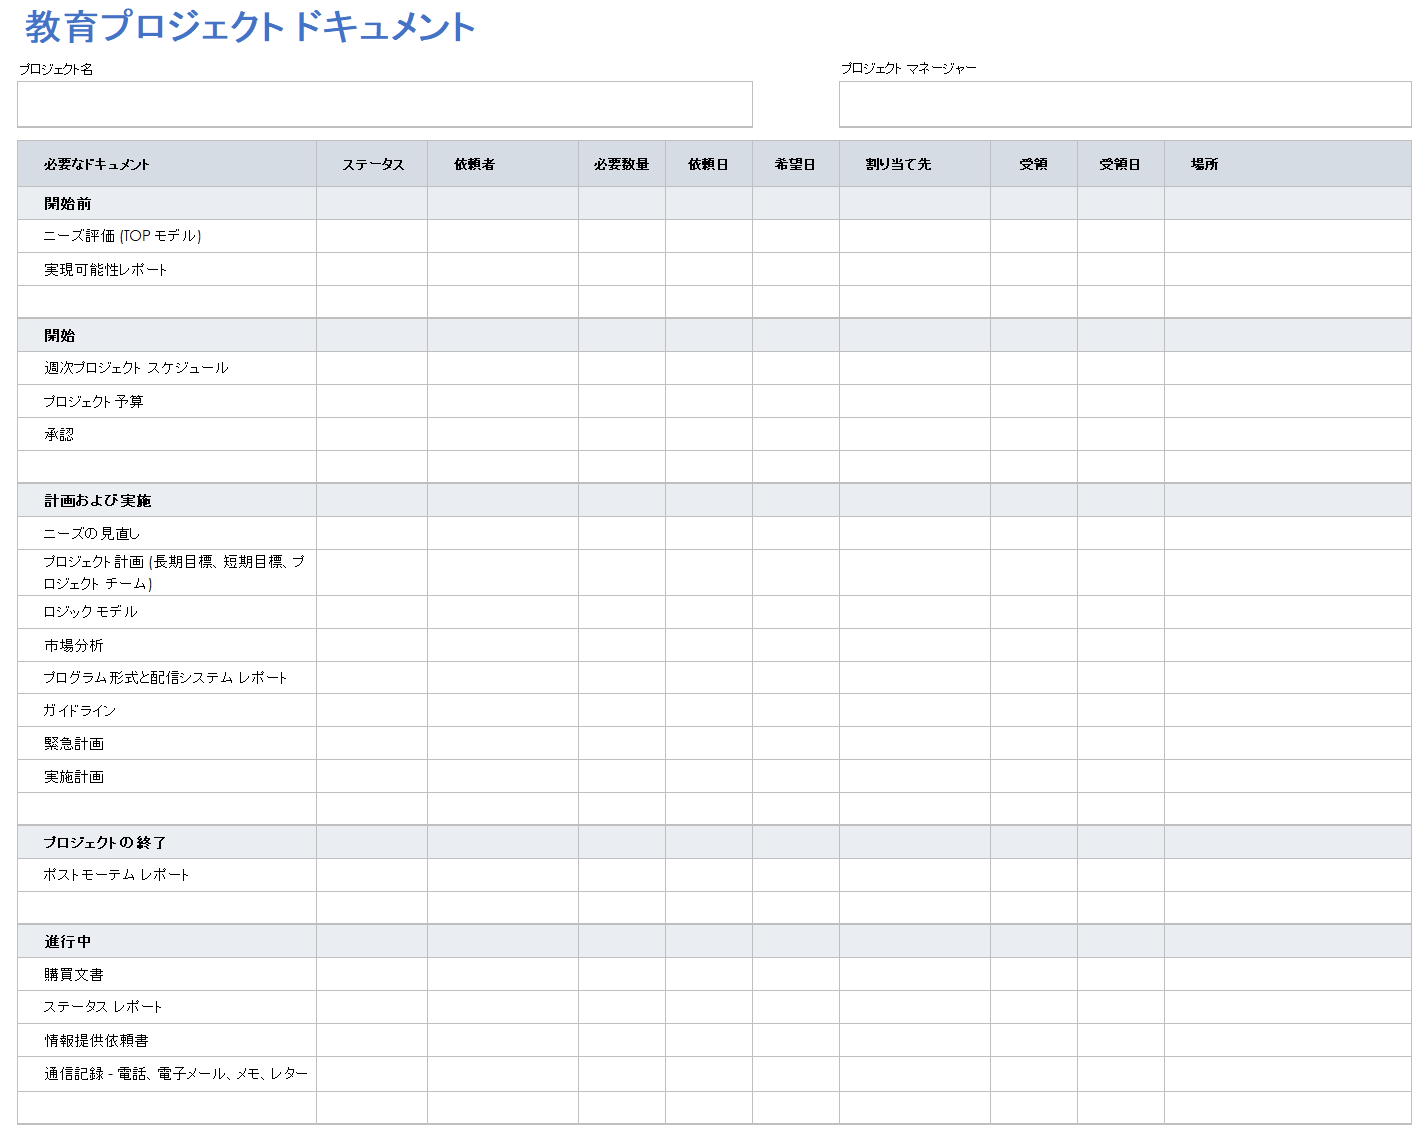Click the プロジェクト計画 (長期目標、短期目標) row

click(714, 572)
